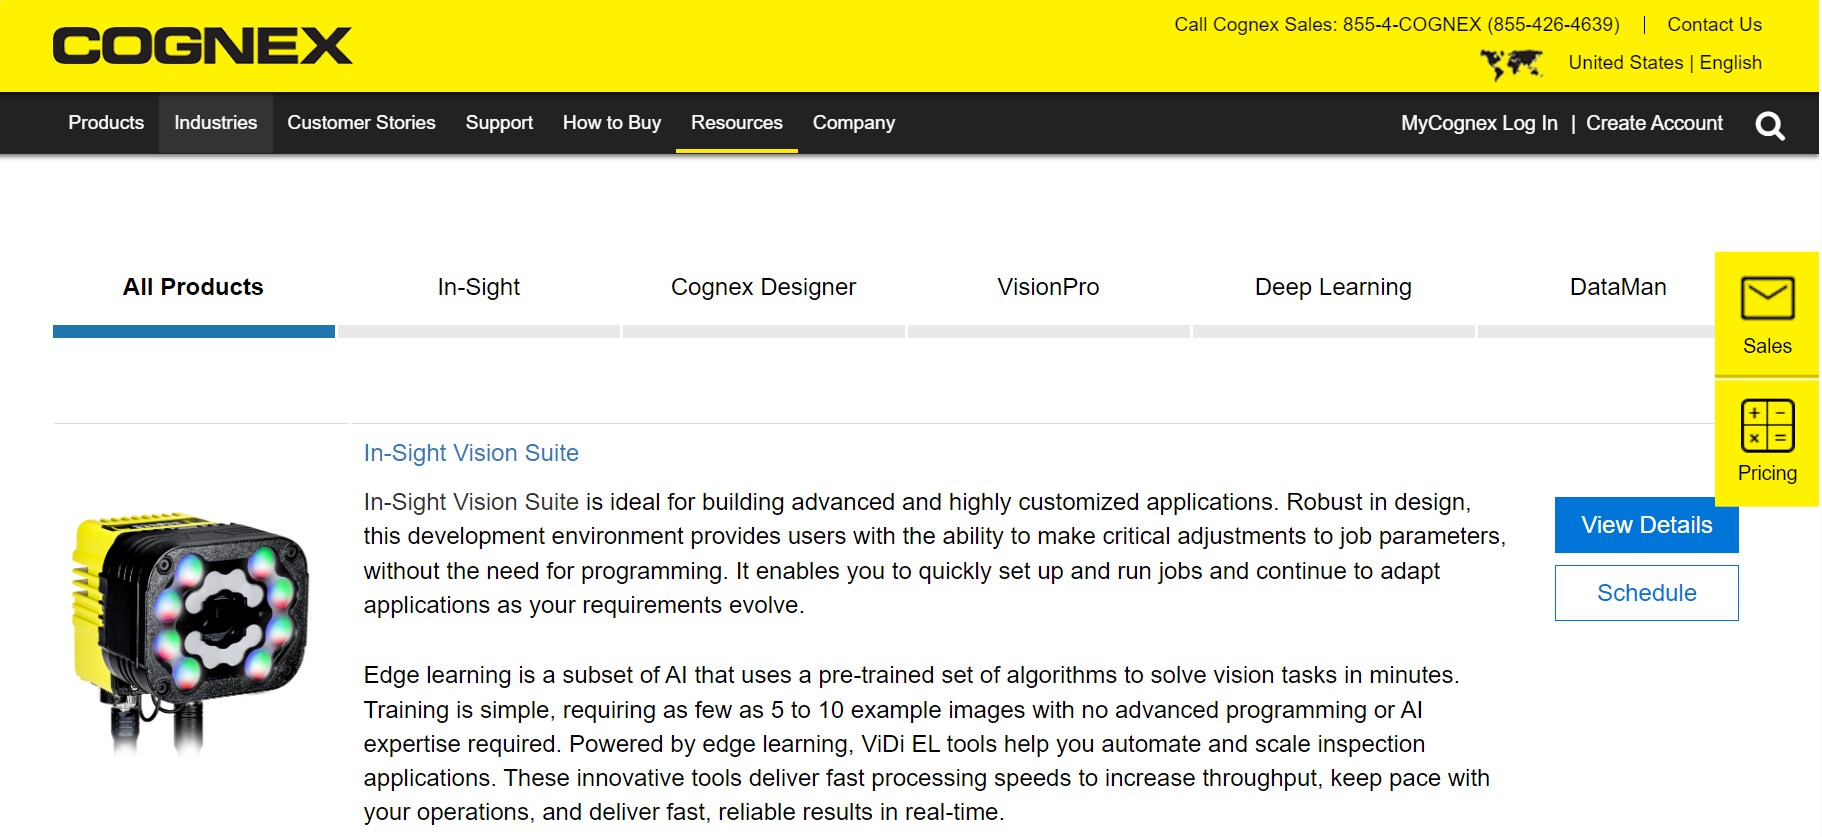The image size is (1822, 837).
Task: Switch to the Deep Learning tab
Action: pyautogui.click(x=1333, y=288)
